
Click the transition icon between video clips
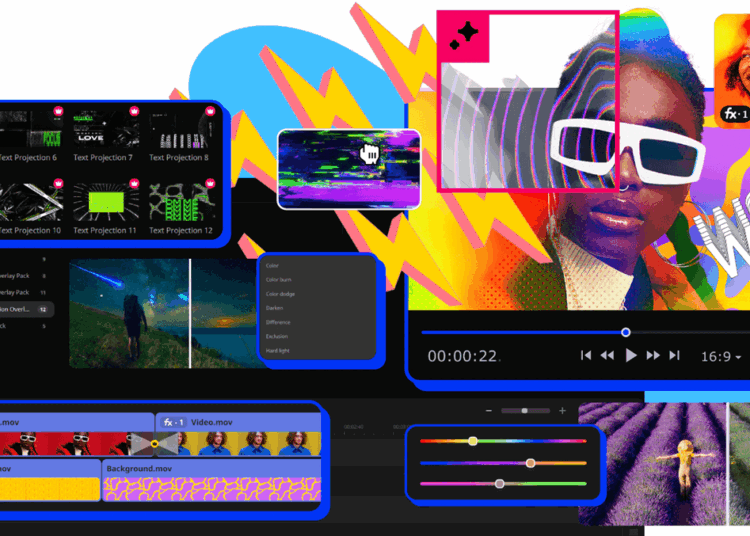point(154,444)
